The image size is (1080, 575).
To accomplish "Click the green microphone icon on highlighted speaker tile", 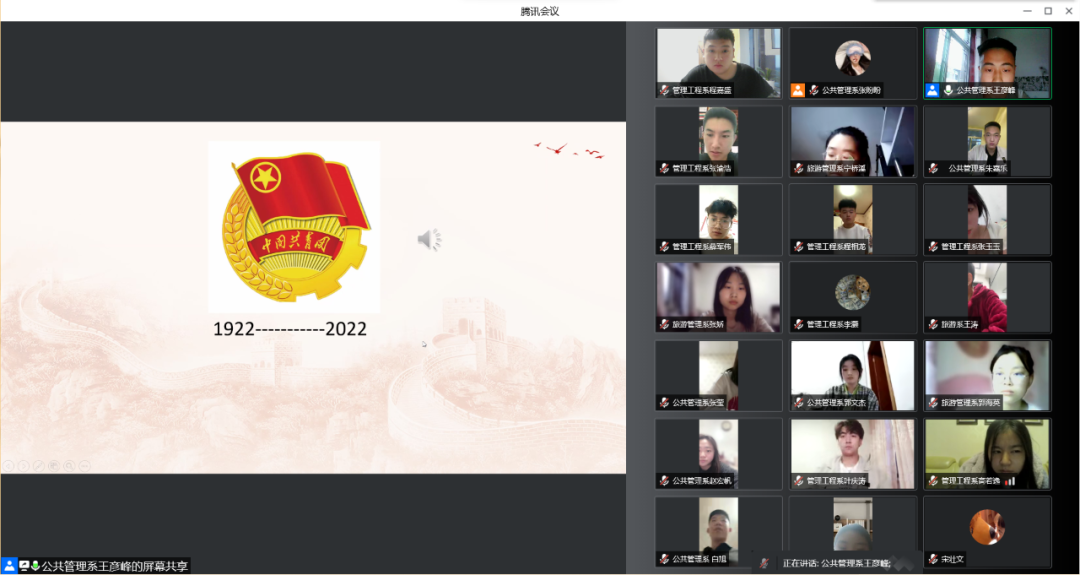I will (x=948, y=90).
